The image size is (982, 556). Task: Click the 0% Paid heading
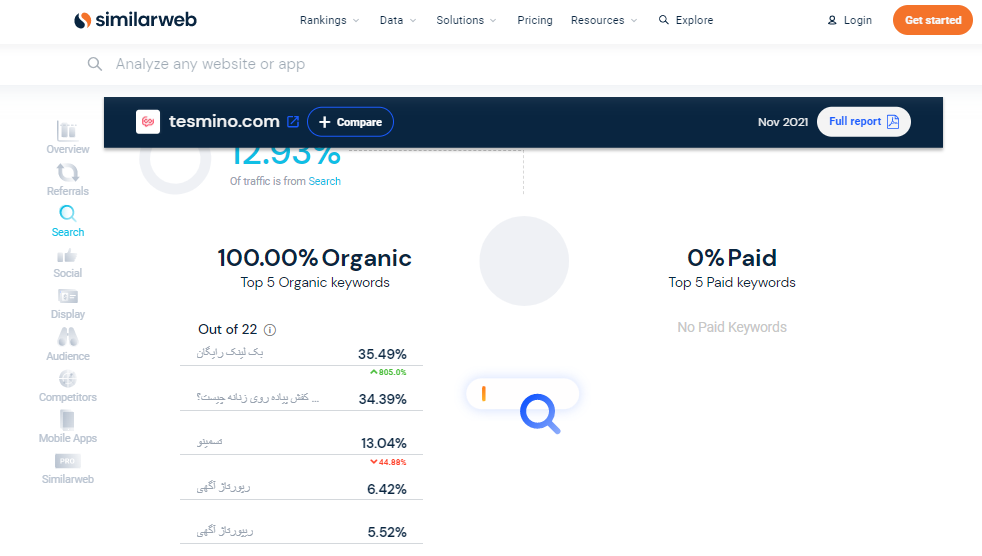tap(731, 258)
